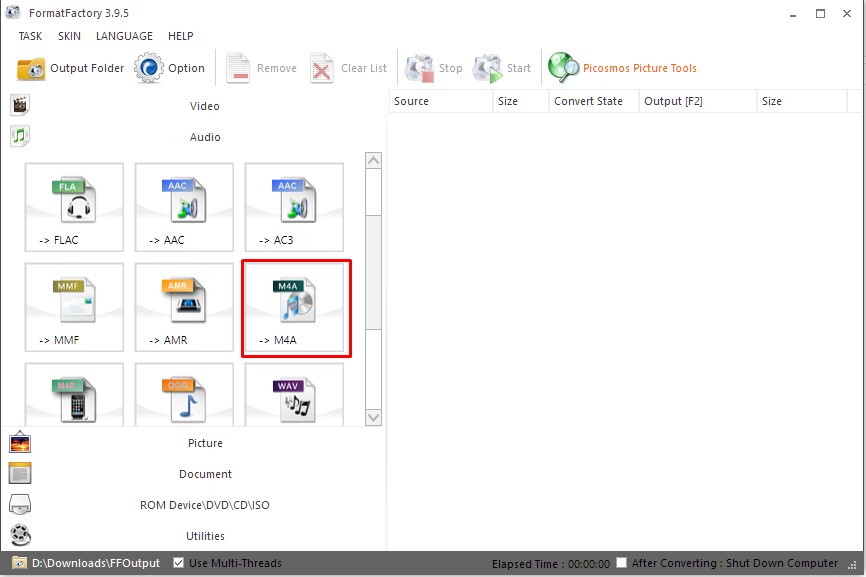The height and width of the screenshot is (577, 866).
Task: Click the Source column header
Action: point(441,101)
